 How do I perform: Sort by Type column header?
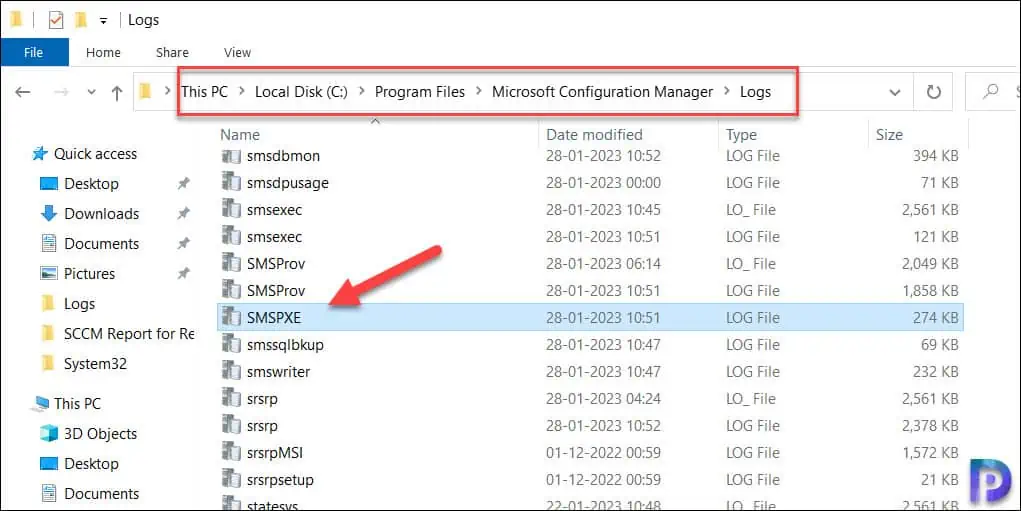[x=741, y=135]
